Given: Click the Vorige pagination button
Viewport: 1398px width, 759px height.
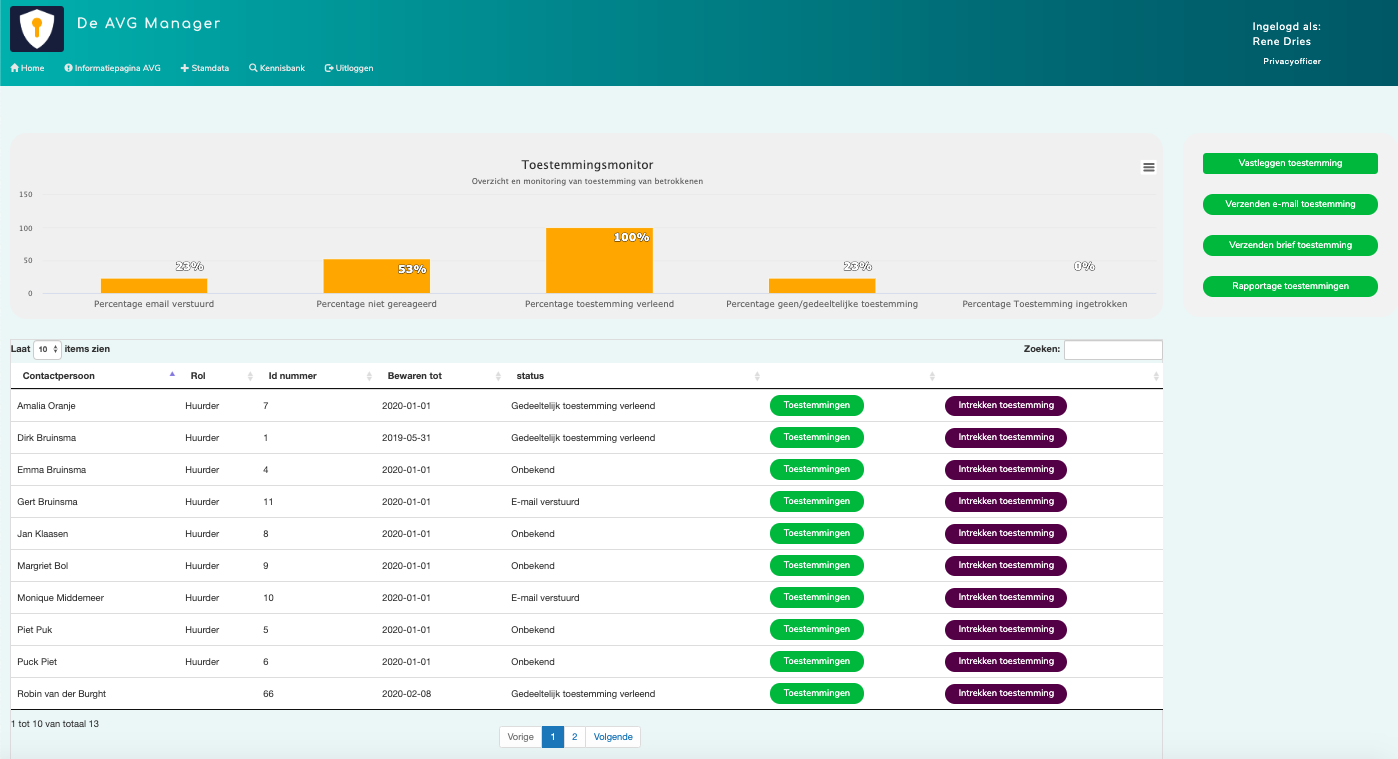Looking at the screenshot, I should [520, 737].
